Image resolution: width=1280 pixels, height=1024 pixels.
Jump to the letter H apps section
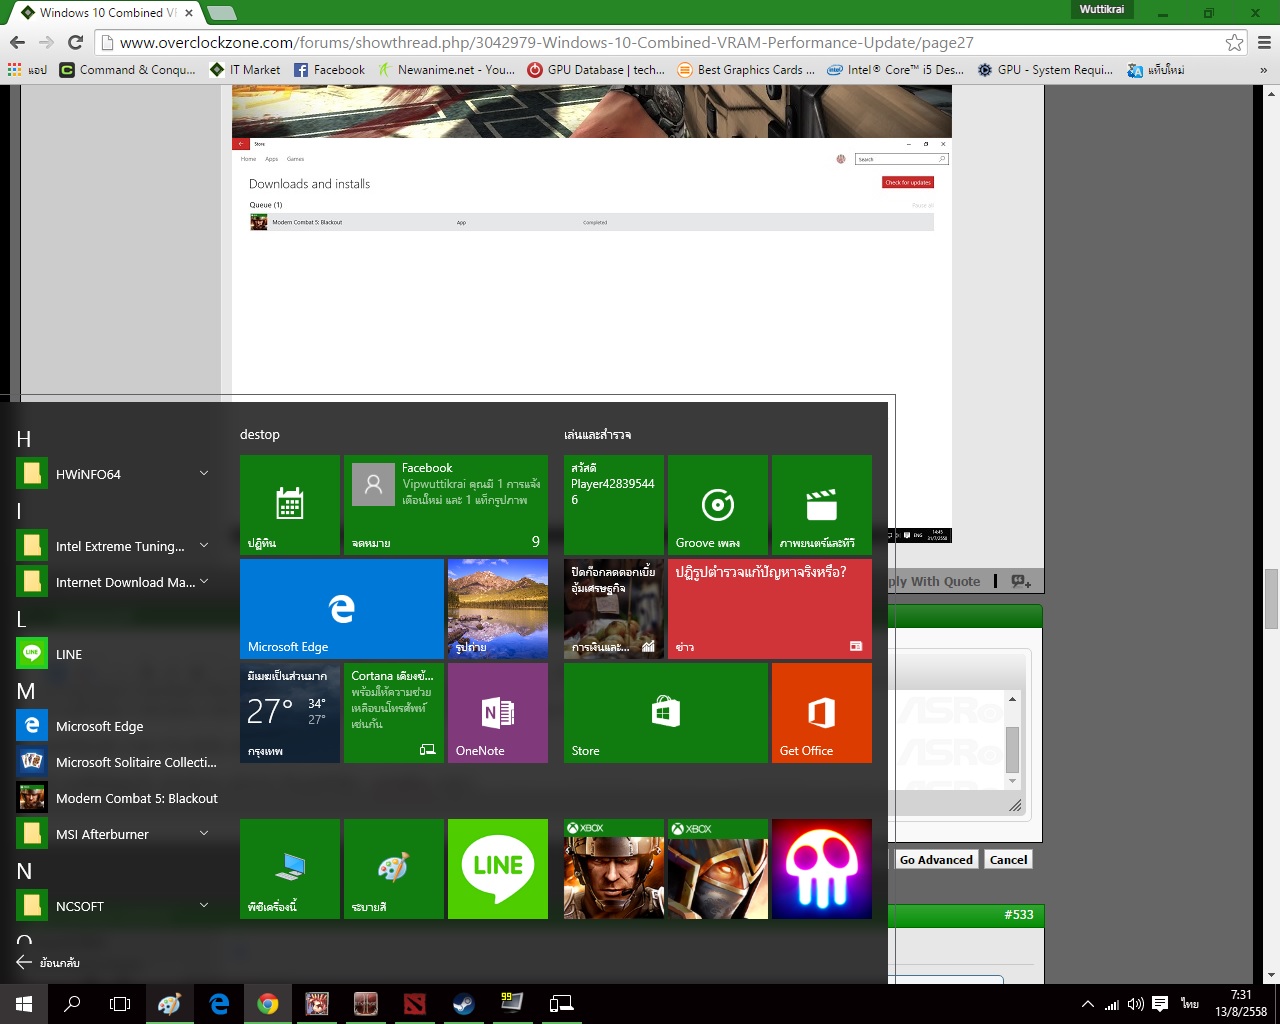[24, 439]
